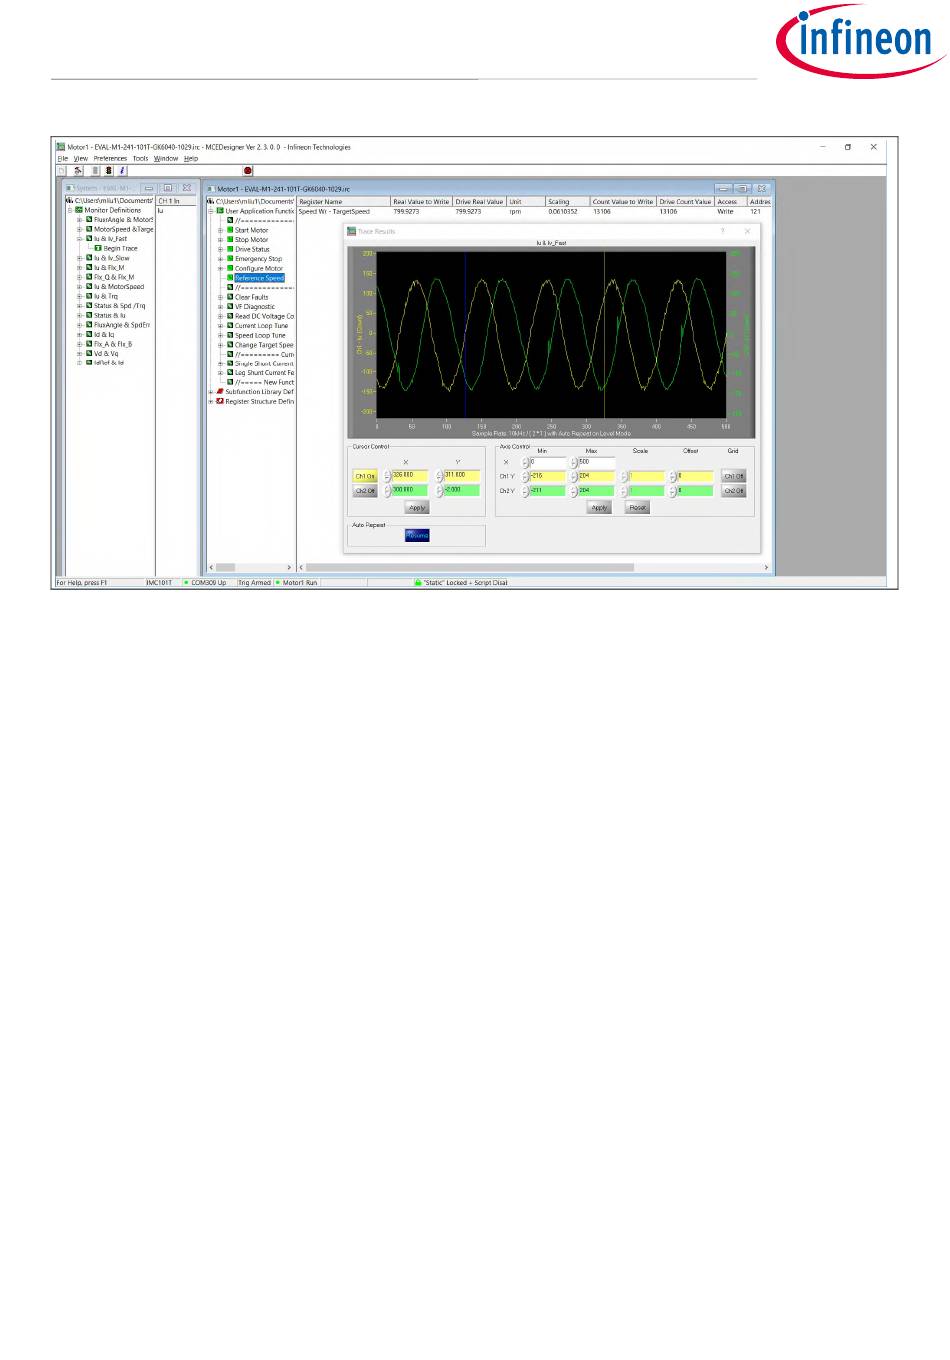
Task: Open the View menu
Action: tap(81, 158)
